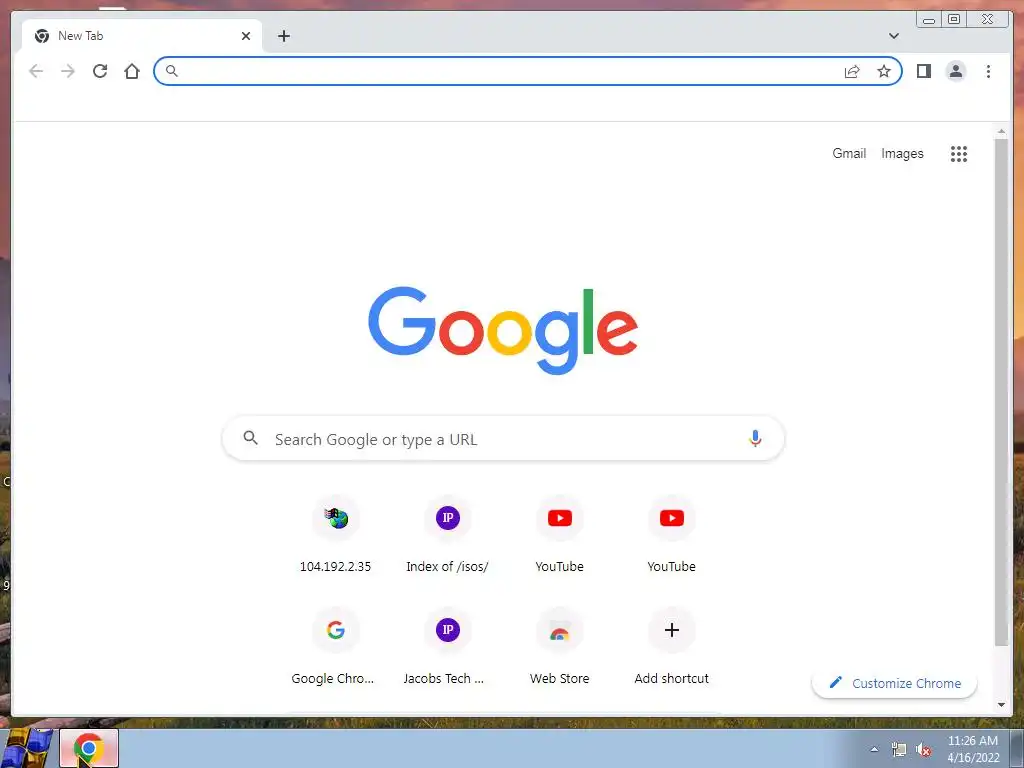Open the 104.192.2.35 shortcut

(x=336, y=536)
